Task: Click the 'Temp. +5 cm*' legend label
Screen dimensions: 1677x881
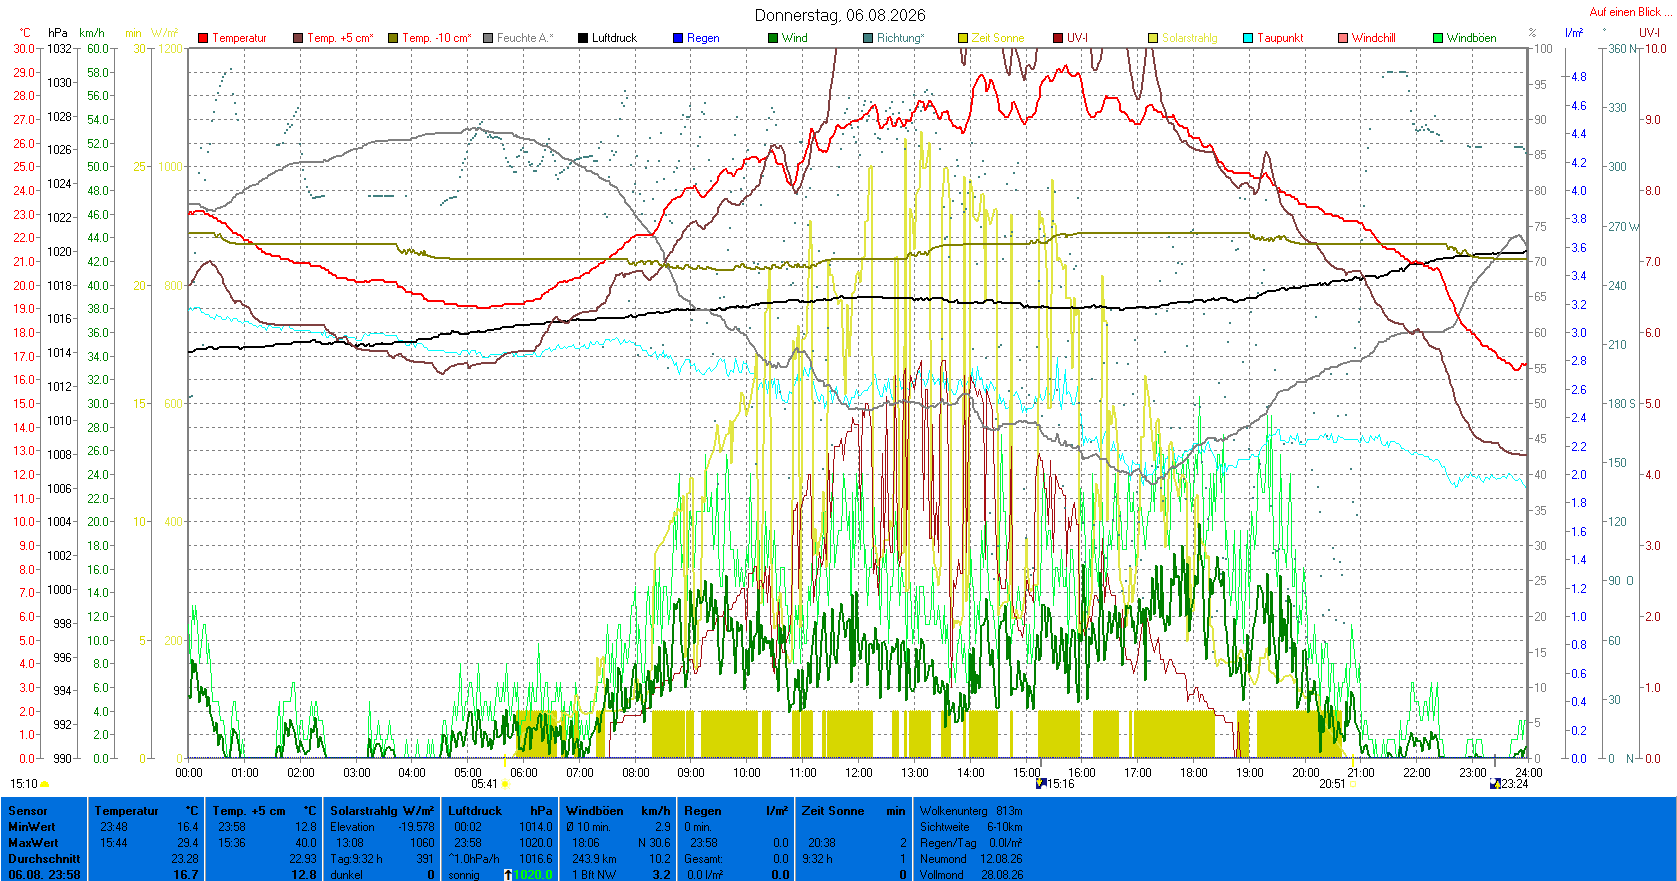Action: pyautogui.click(x=340, y=38)
